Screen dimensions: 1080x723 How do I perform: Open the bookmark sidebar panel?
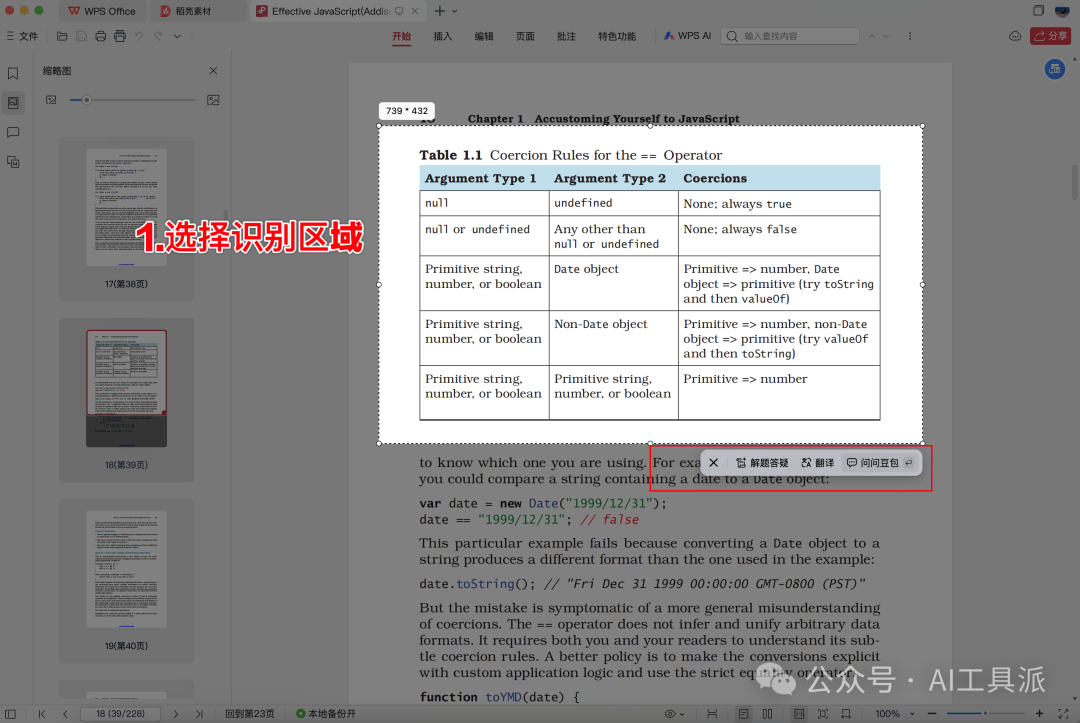point(13,73)
